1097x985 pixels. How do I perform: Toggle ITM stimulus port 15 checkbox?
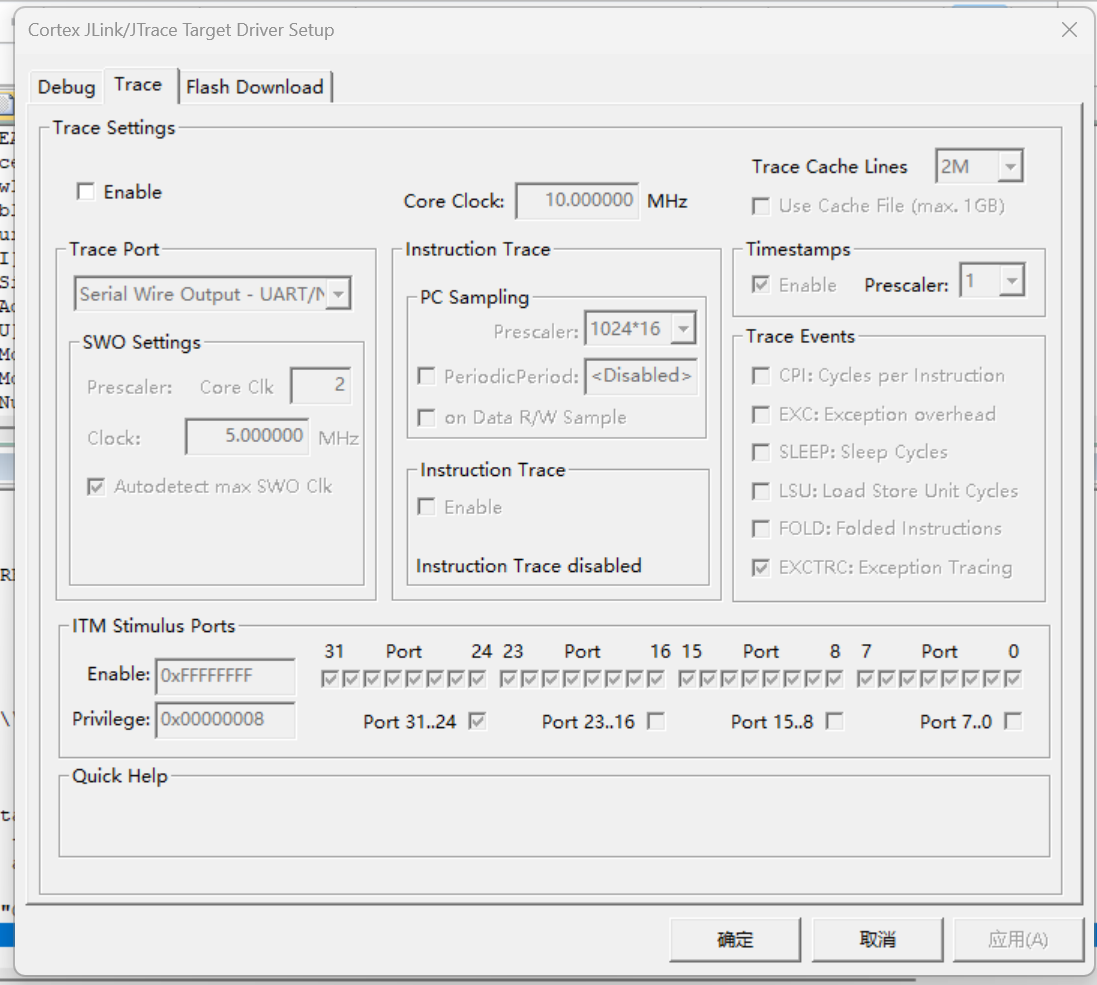[687, 679]
